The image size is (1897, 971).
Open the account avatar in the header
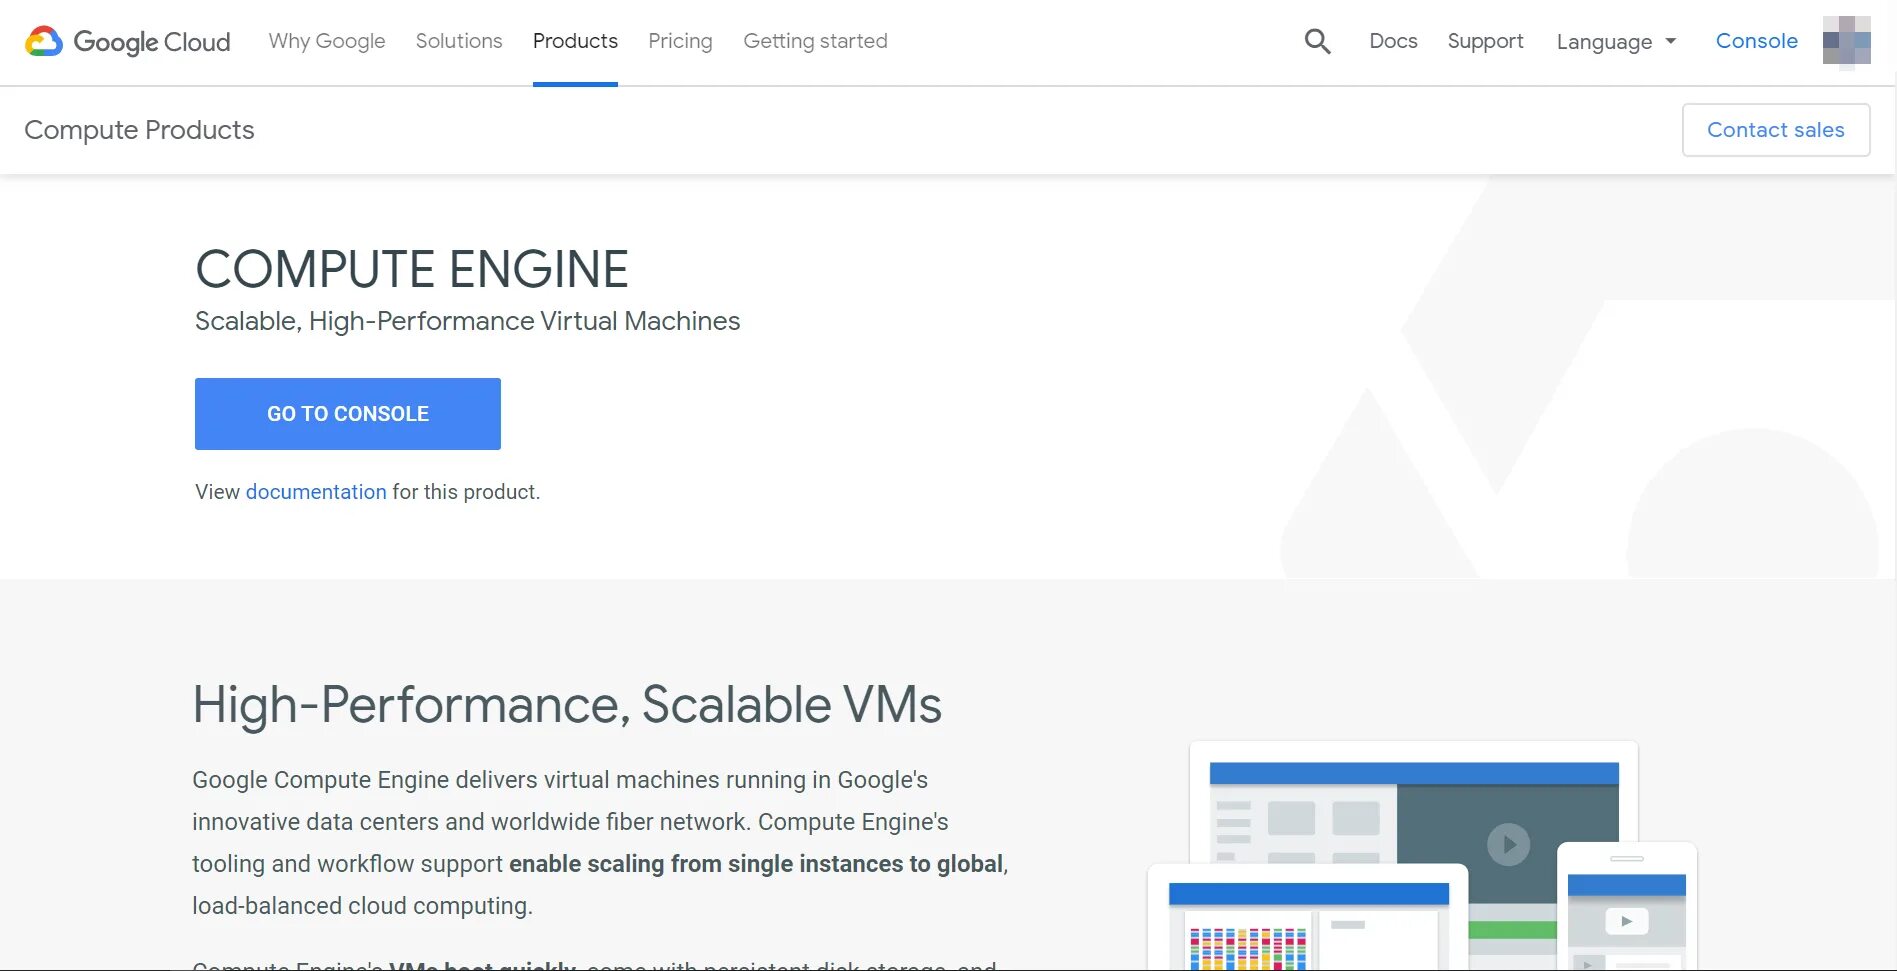(1846, 41)
